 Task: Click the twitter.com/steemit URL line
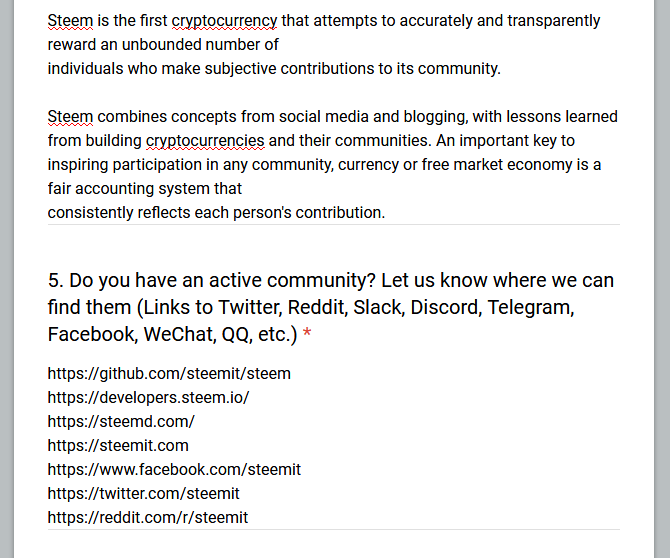pos(143,493)
